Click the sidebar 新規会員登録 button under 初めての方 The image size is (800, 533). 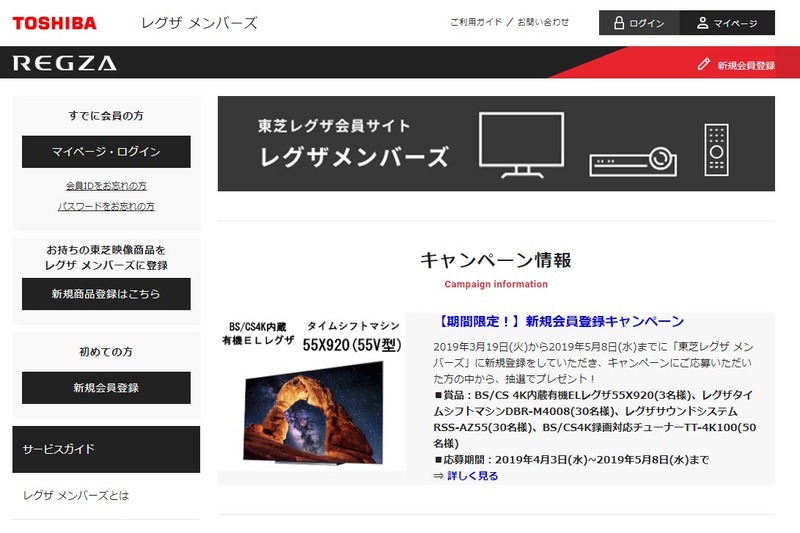pos(106,388)
